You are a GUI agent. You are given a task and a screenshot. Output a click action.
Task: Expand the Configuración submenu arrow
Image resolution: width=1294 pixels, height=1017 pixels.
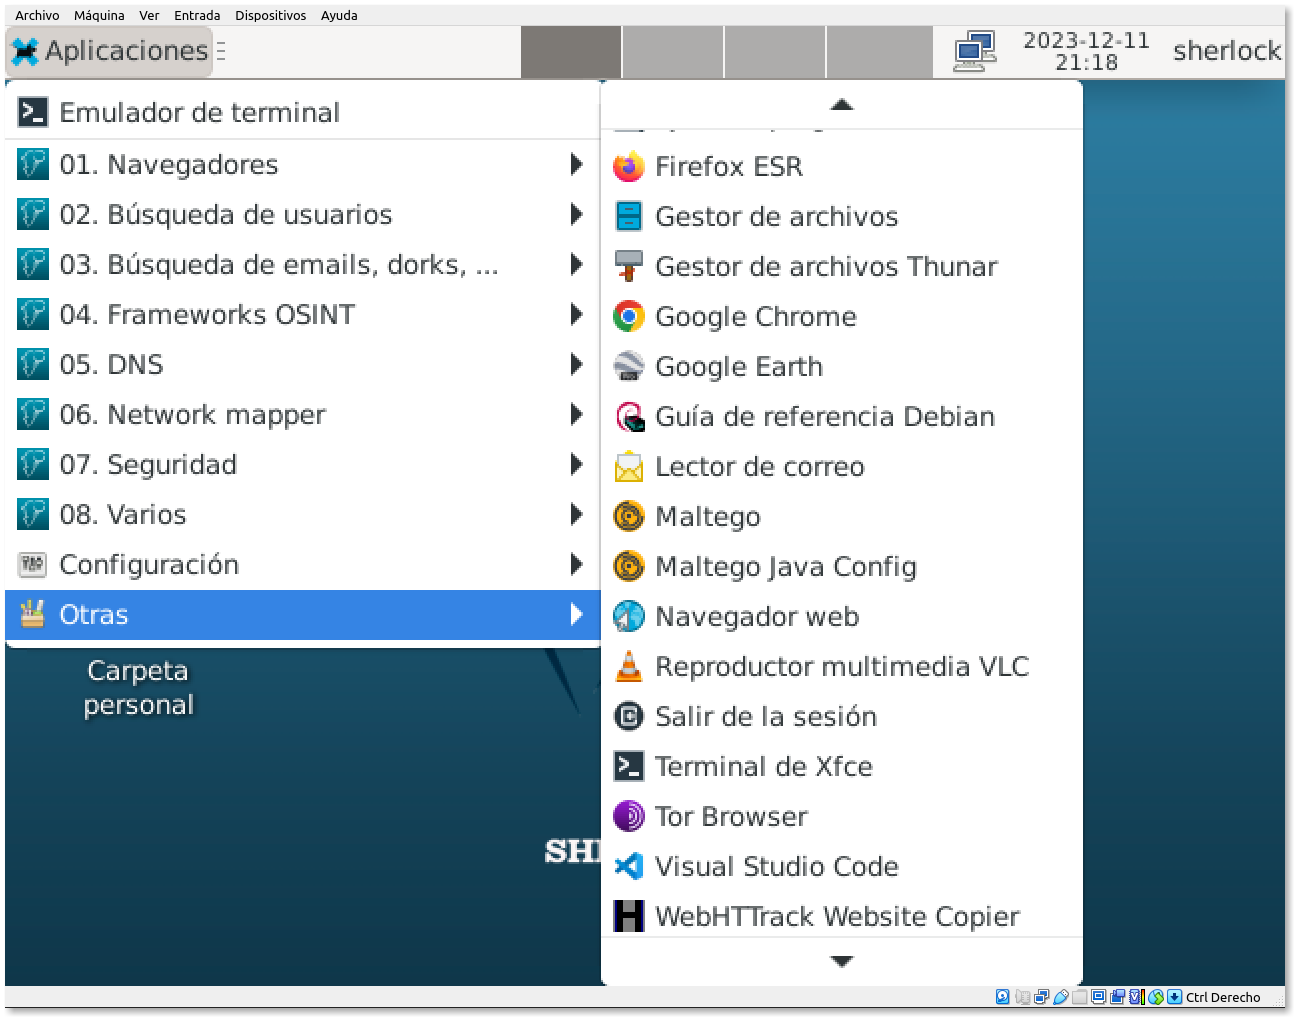(x=576, y=564)
